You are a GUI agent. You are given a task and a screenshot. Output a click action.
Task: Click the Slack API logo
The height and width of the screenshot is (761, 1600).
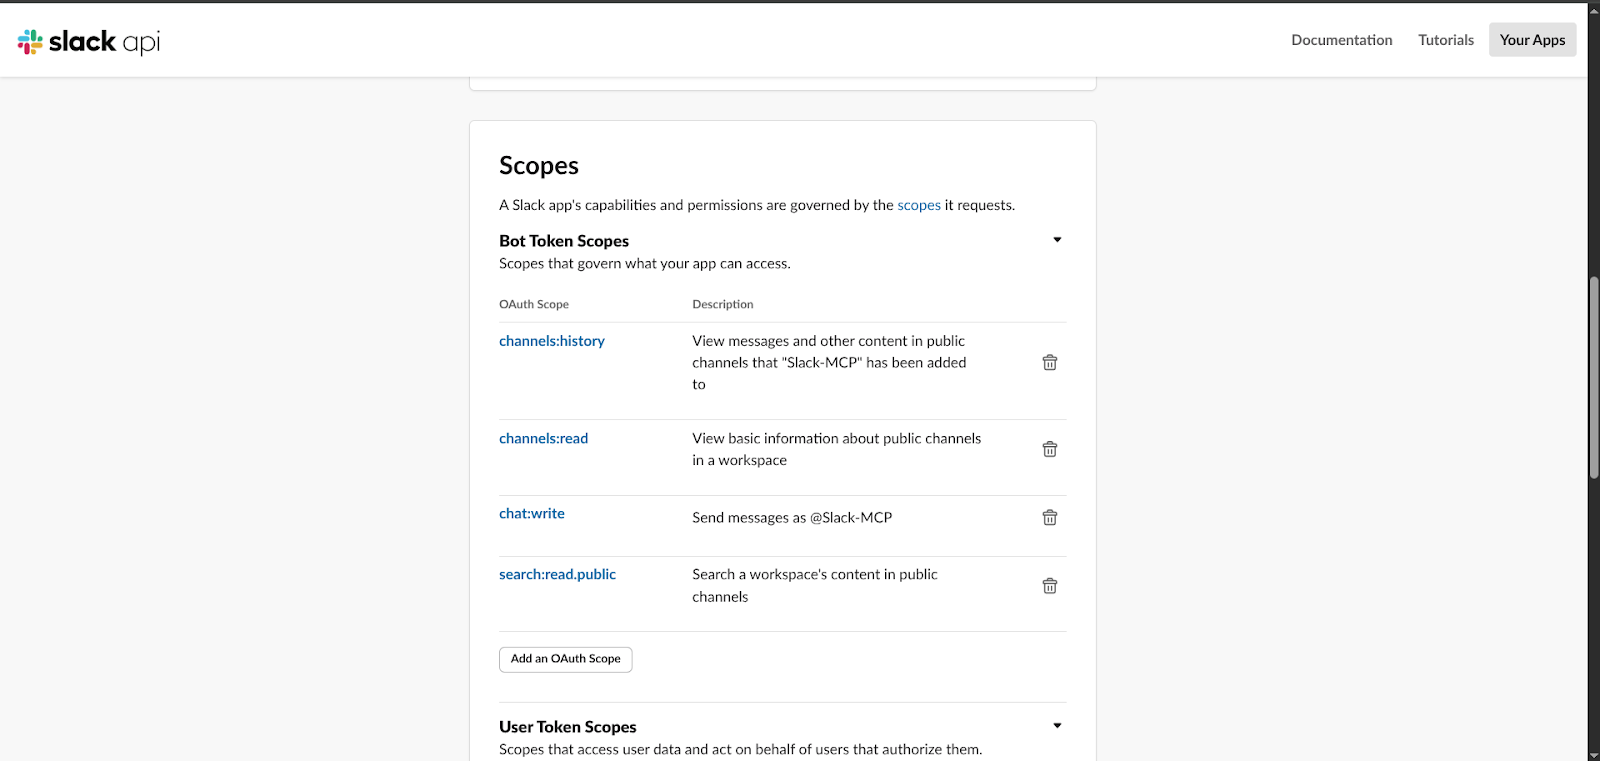[x=89, y=41]
